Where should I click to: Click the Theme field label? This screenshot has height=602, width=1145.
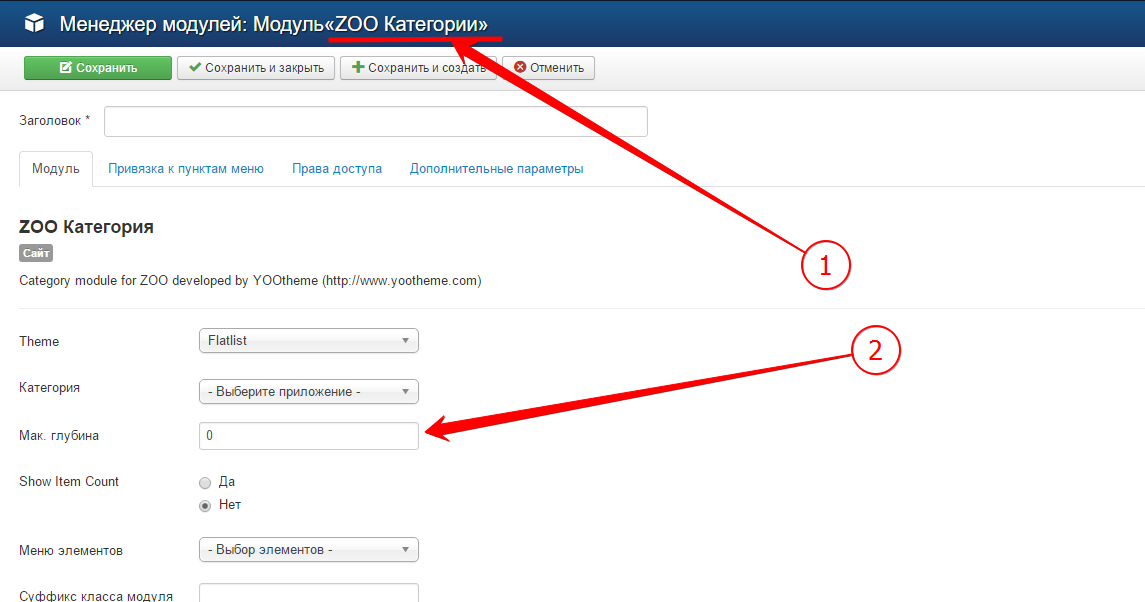(39, 341)
